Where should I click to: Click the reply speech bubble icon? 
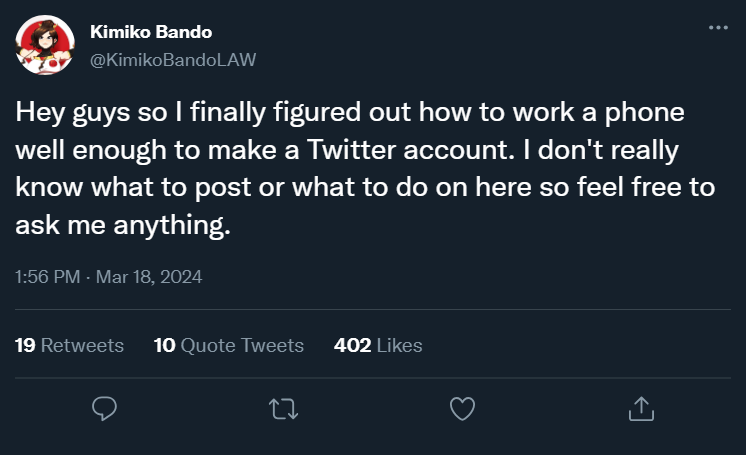click(105, 407)
